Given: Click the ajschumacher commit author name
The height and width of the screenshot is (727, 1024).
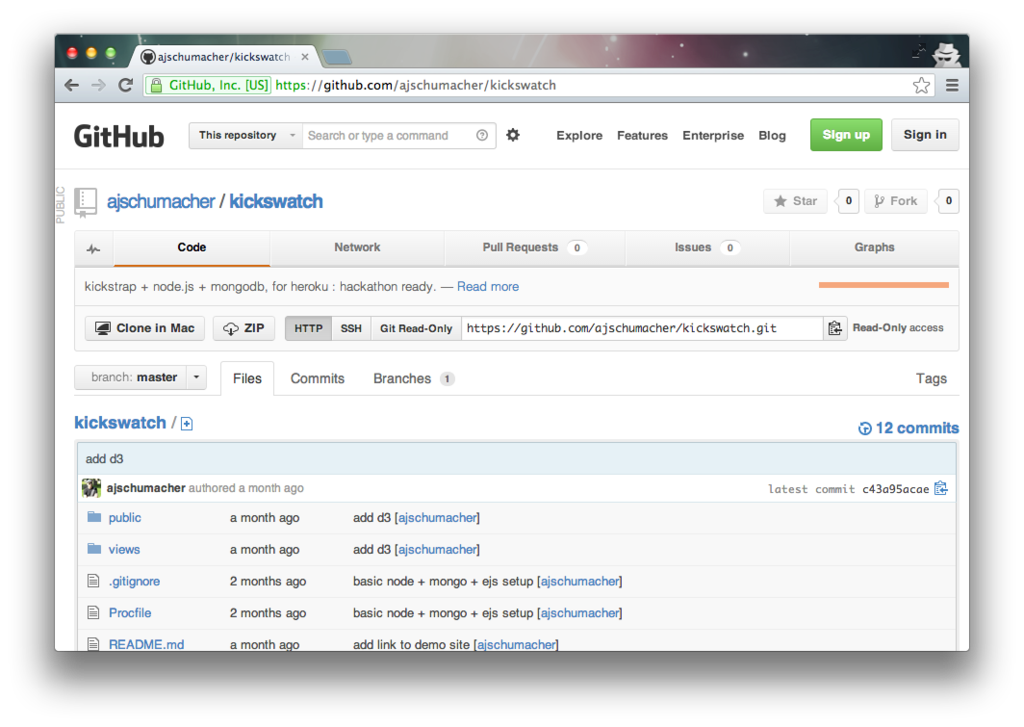Looking at the screenshot, I should coord(146,489).
